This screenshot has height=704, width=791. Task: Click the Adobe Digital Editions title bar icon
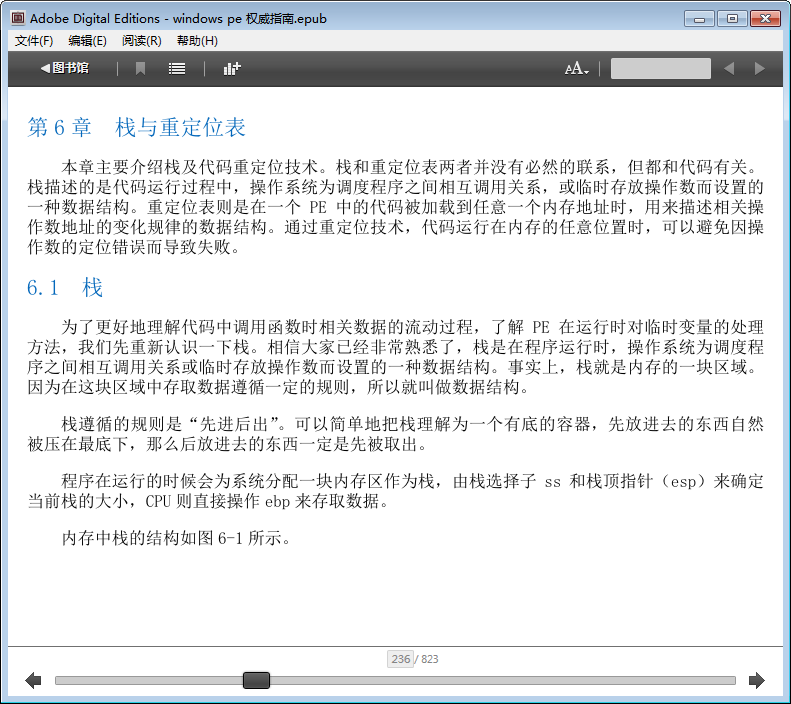[16, 19]
